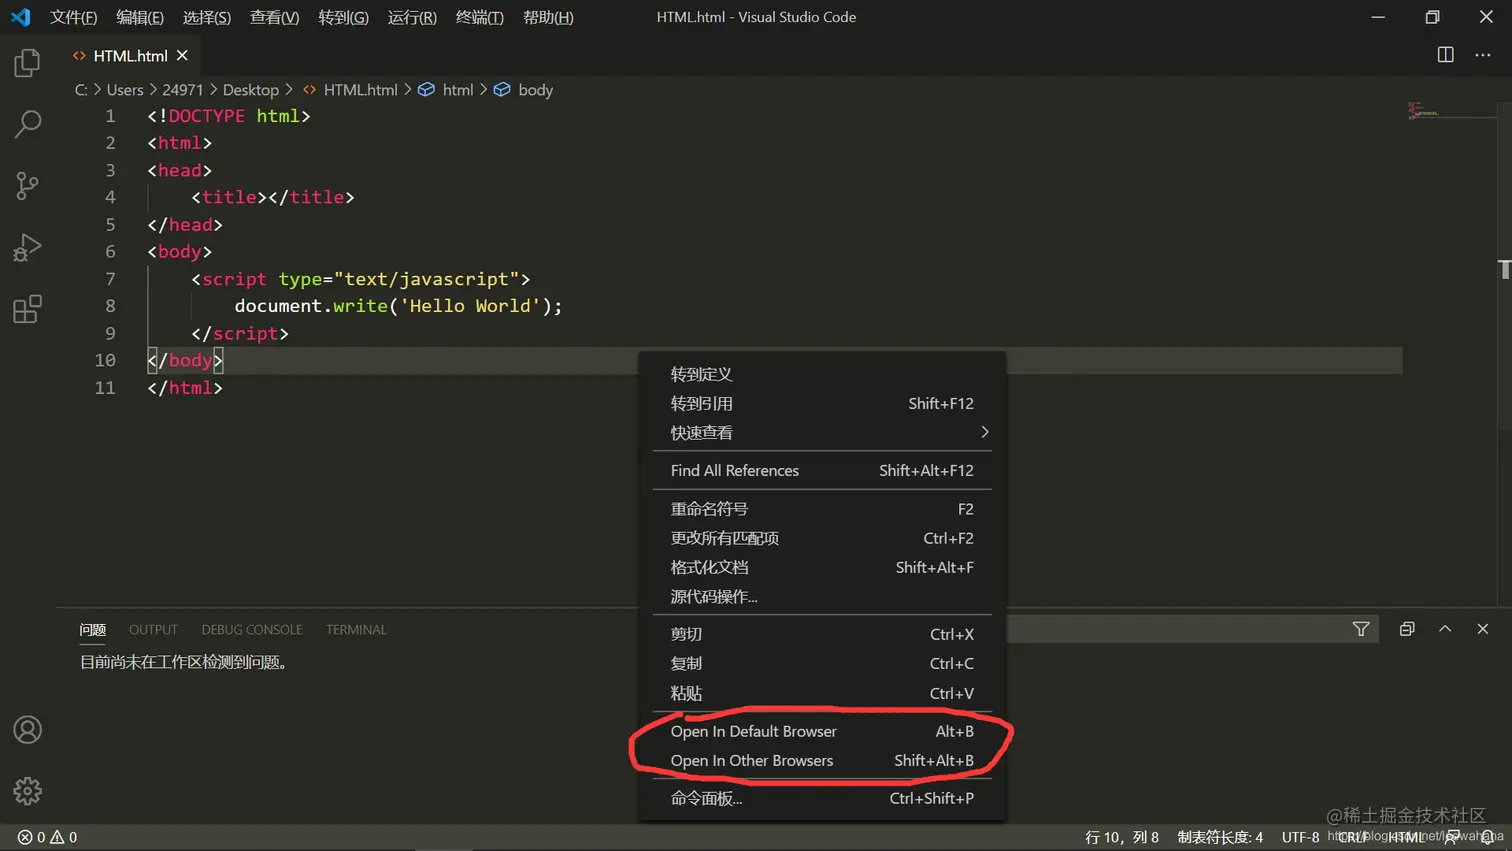The height and width of the screenshot is (851, 1512).
Task: Open the editor More Actions ellipsis
Action: 1483,55
